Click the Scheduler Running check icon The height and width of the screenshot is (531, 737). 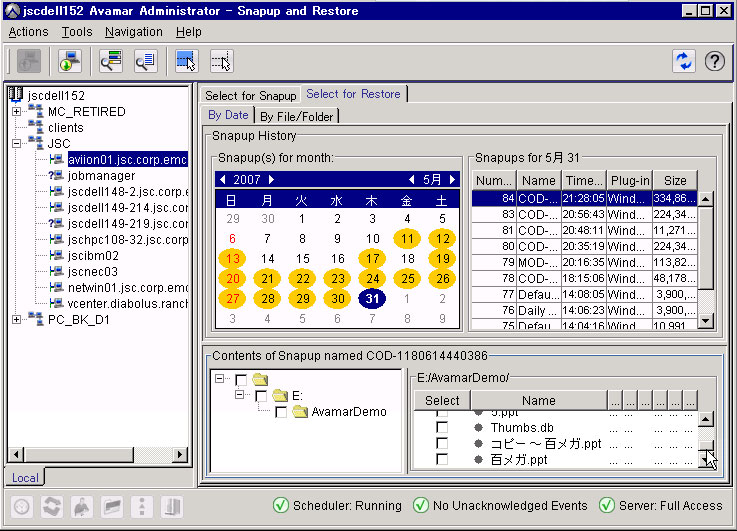tap(281, 506)
